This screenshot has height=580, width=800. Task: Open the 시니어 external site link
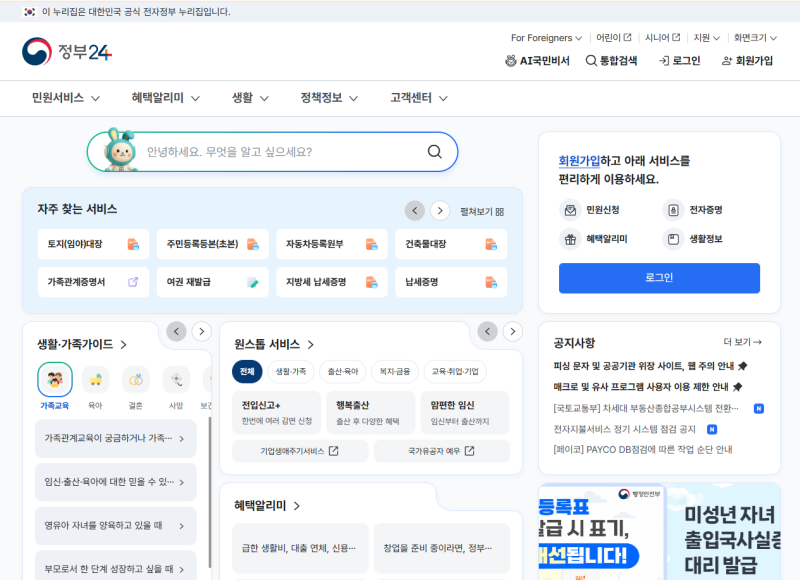662,38
